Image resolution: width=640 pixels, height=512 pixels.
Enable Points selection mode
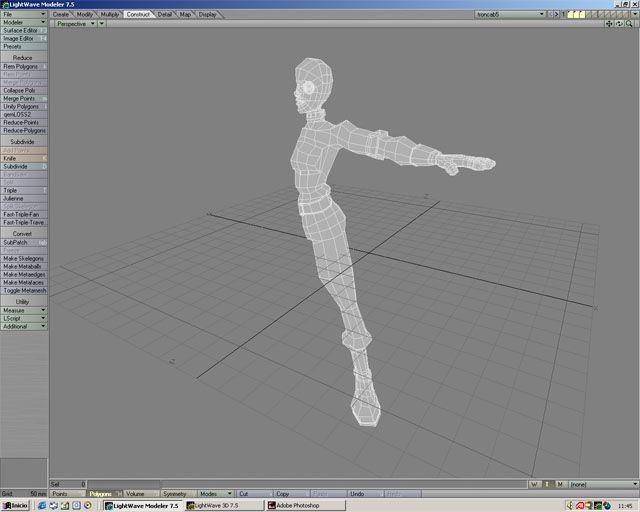(x=68, y=494)
